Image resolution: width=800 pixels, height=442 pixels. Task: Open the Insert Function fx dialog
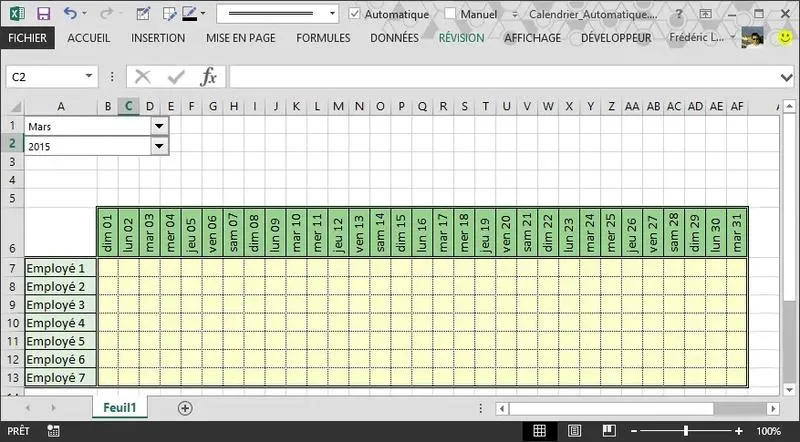click(209, 77)
